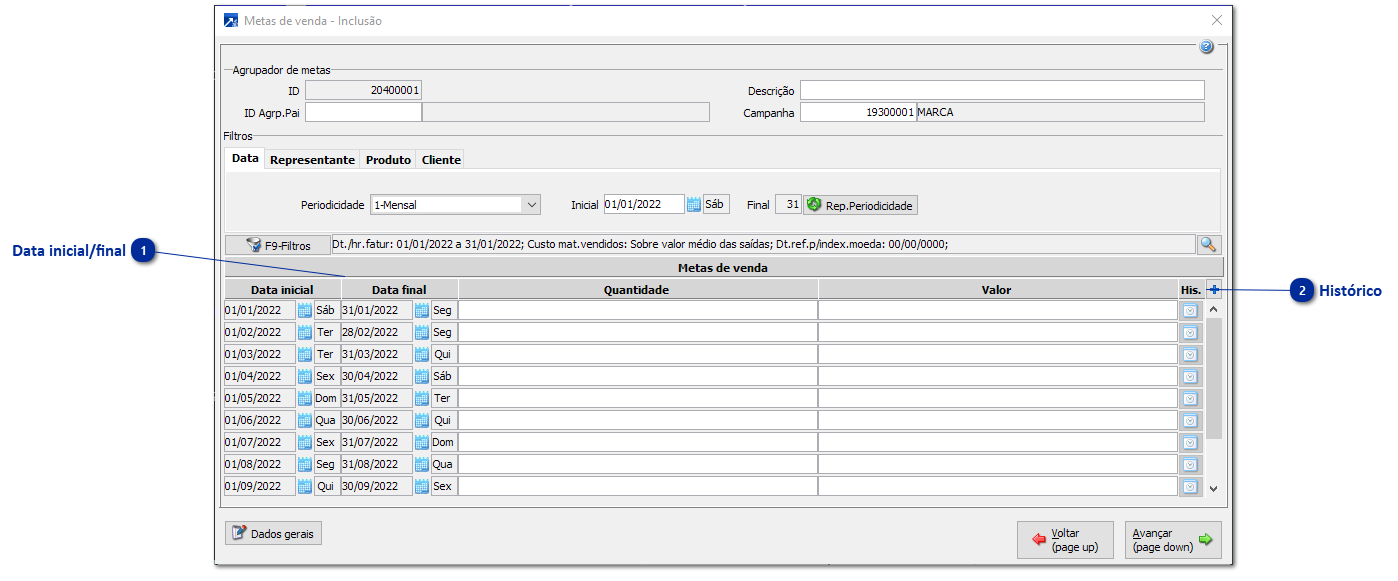Click Valor cell for 01/06/2022 row
The width and height of the screenshot is (1398, 581).
[998, 420]
